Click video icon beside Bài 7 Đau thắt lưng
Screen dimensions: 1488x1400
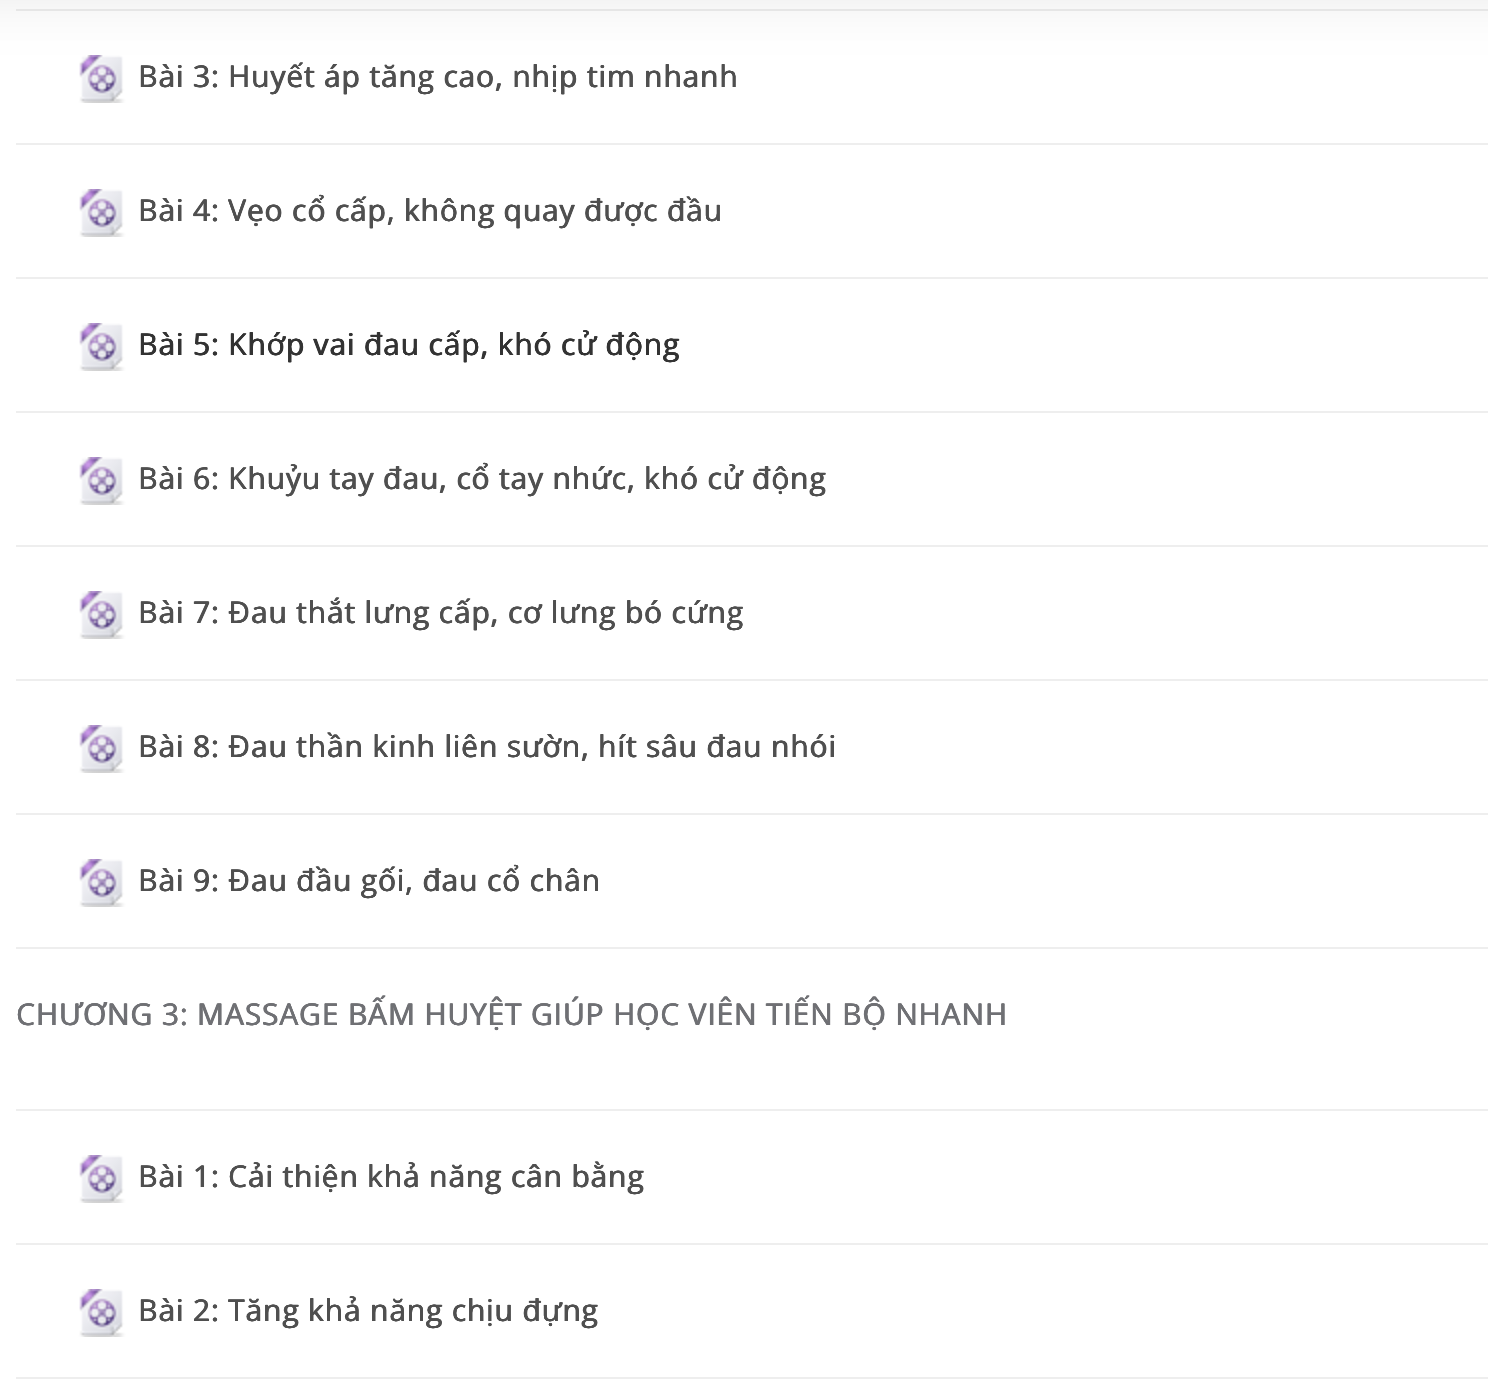point(101,614)
